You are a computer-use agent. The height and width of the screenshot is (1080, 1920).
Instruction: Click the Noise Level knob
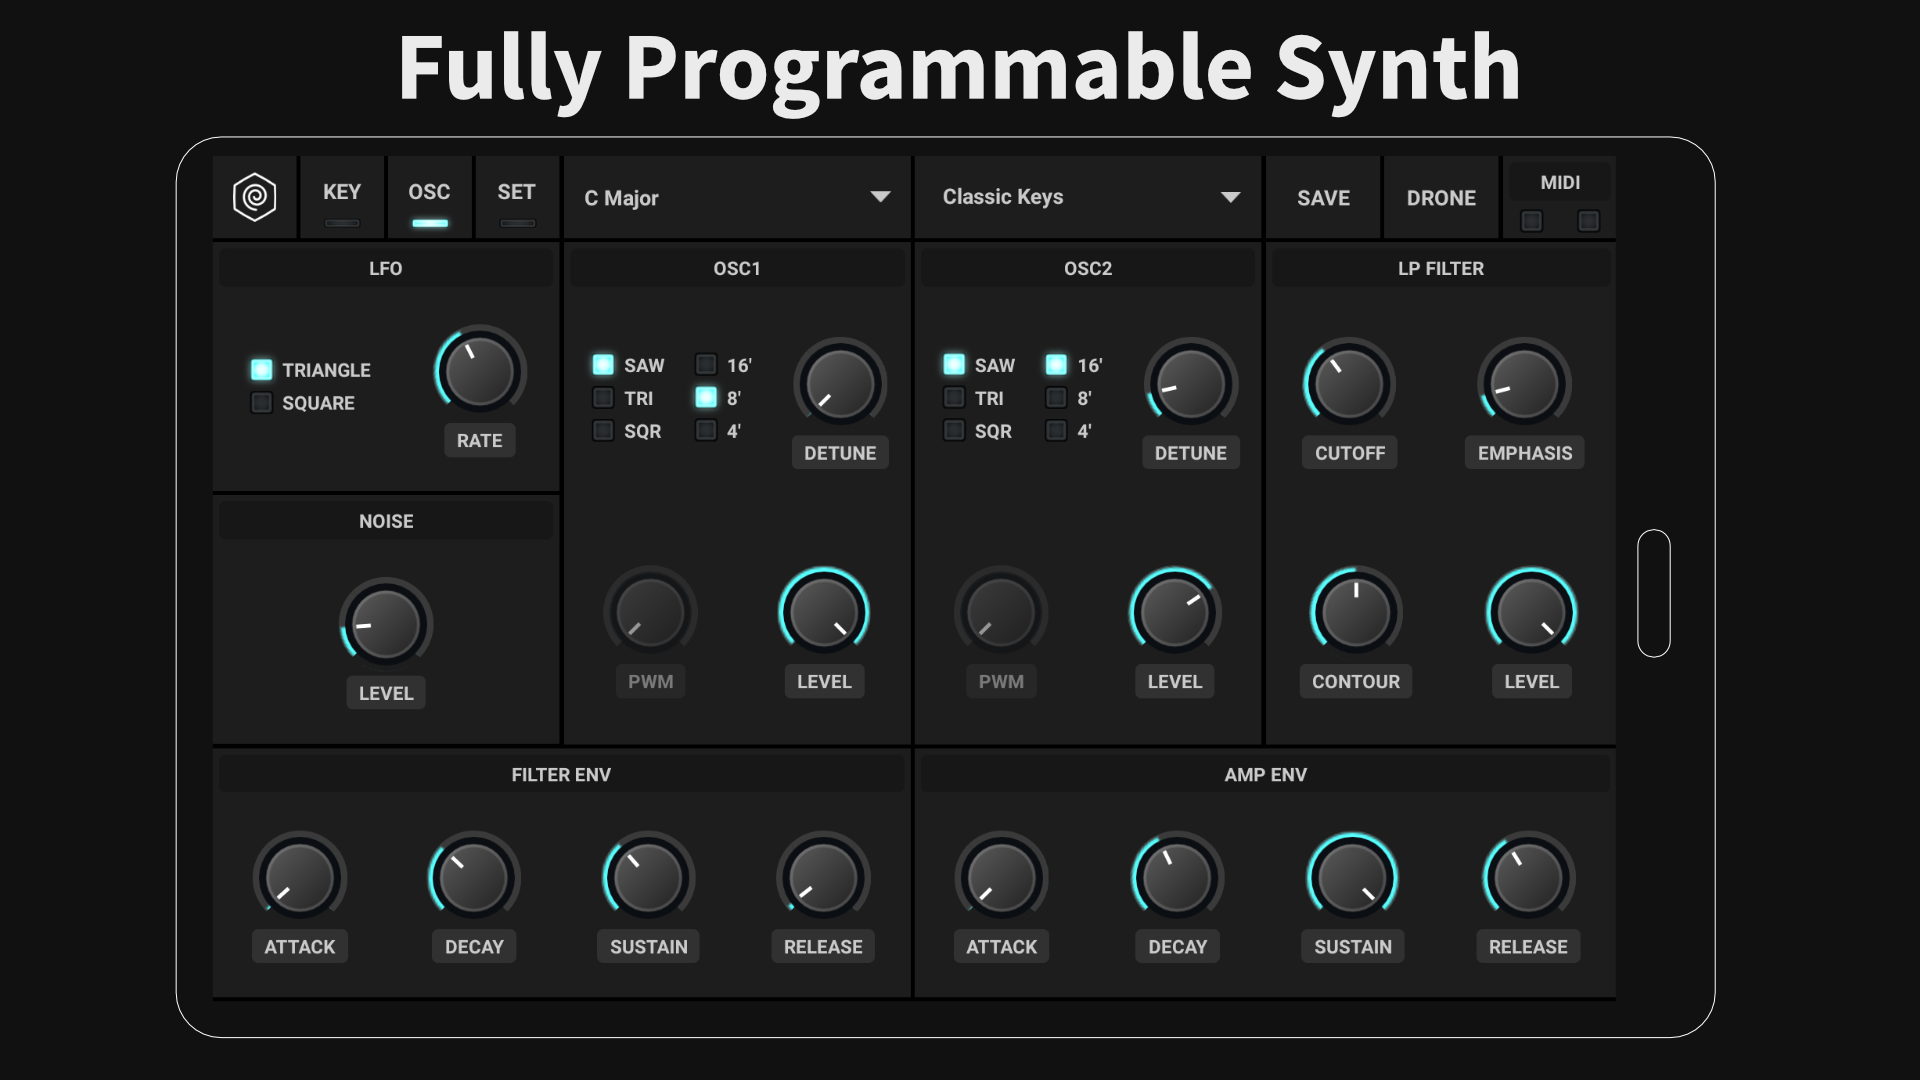tap(385, 624)
